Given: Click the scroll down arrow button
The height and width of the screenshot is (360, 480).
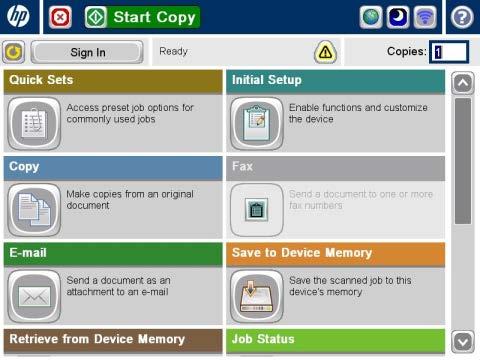Looking at the screenshot, I should pos(463,342).
